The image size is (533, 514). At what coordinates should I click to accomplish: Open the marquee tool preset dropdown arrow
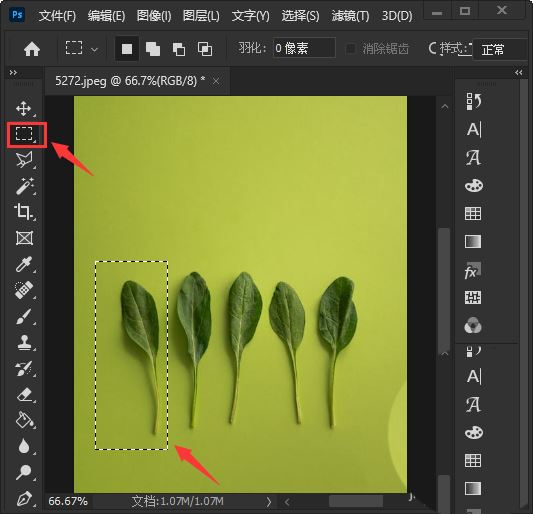click(94, 50)
